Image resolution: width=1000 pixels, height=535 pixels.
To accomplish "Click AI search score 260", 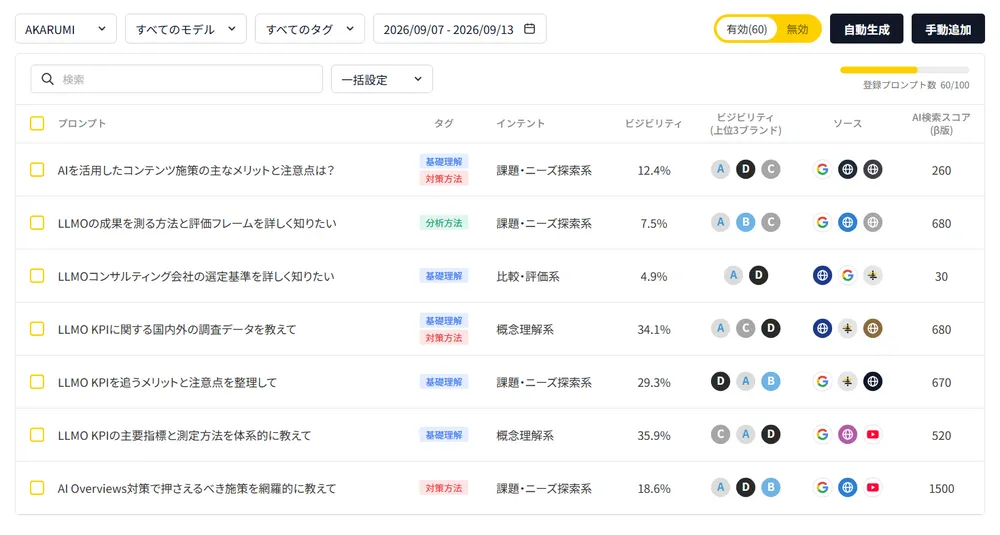I will [x=941, y=170].
